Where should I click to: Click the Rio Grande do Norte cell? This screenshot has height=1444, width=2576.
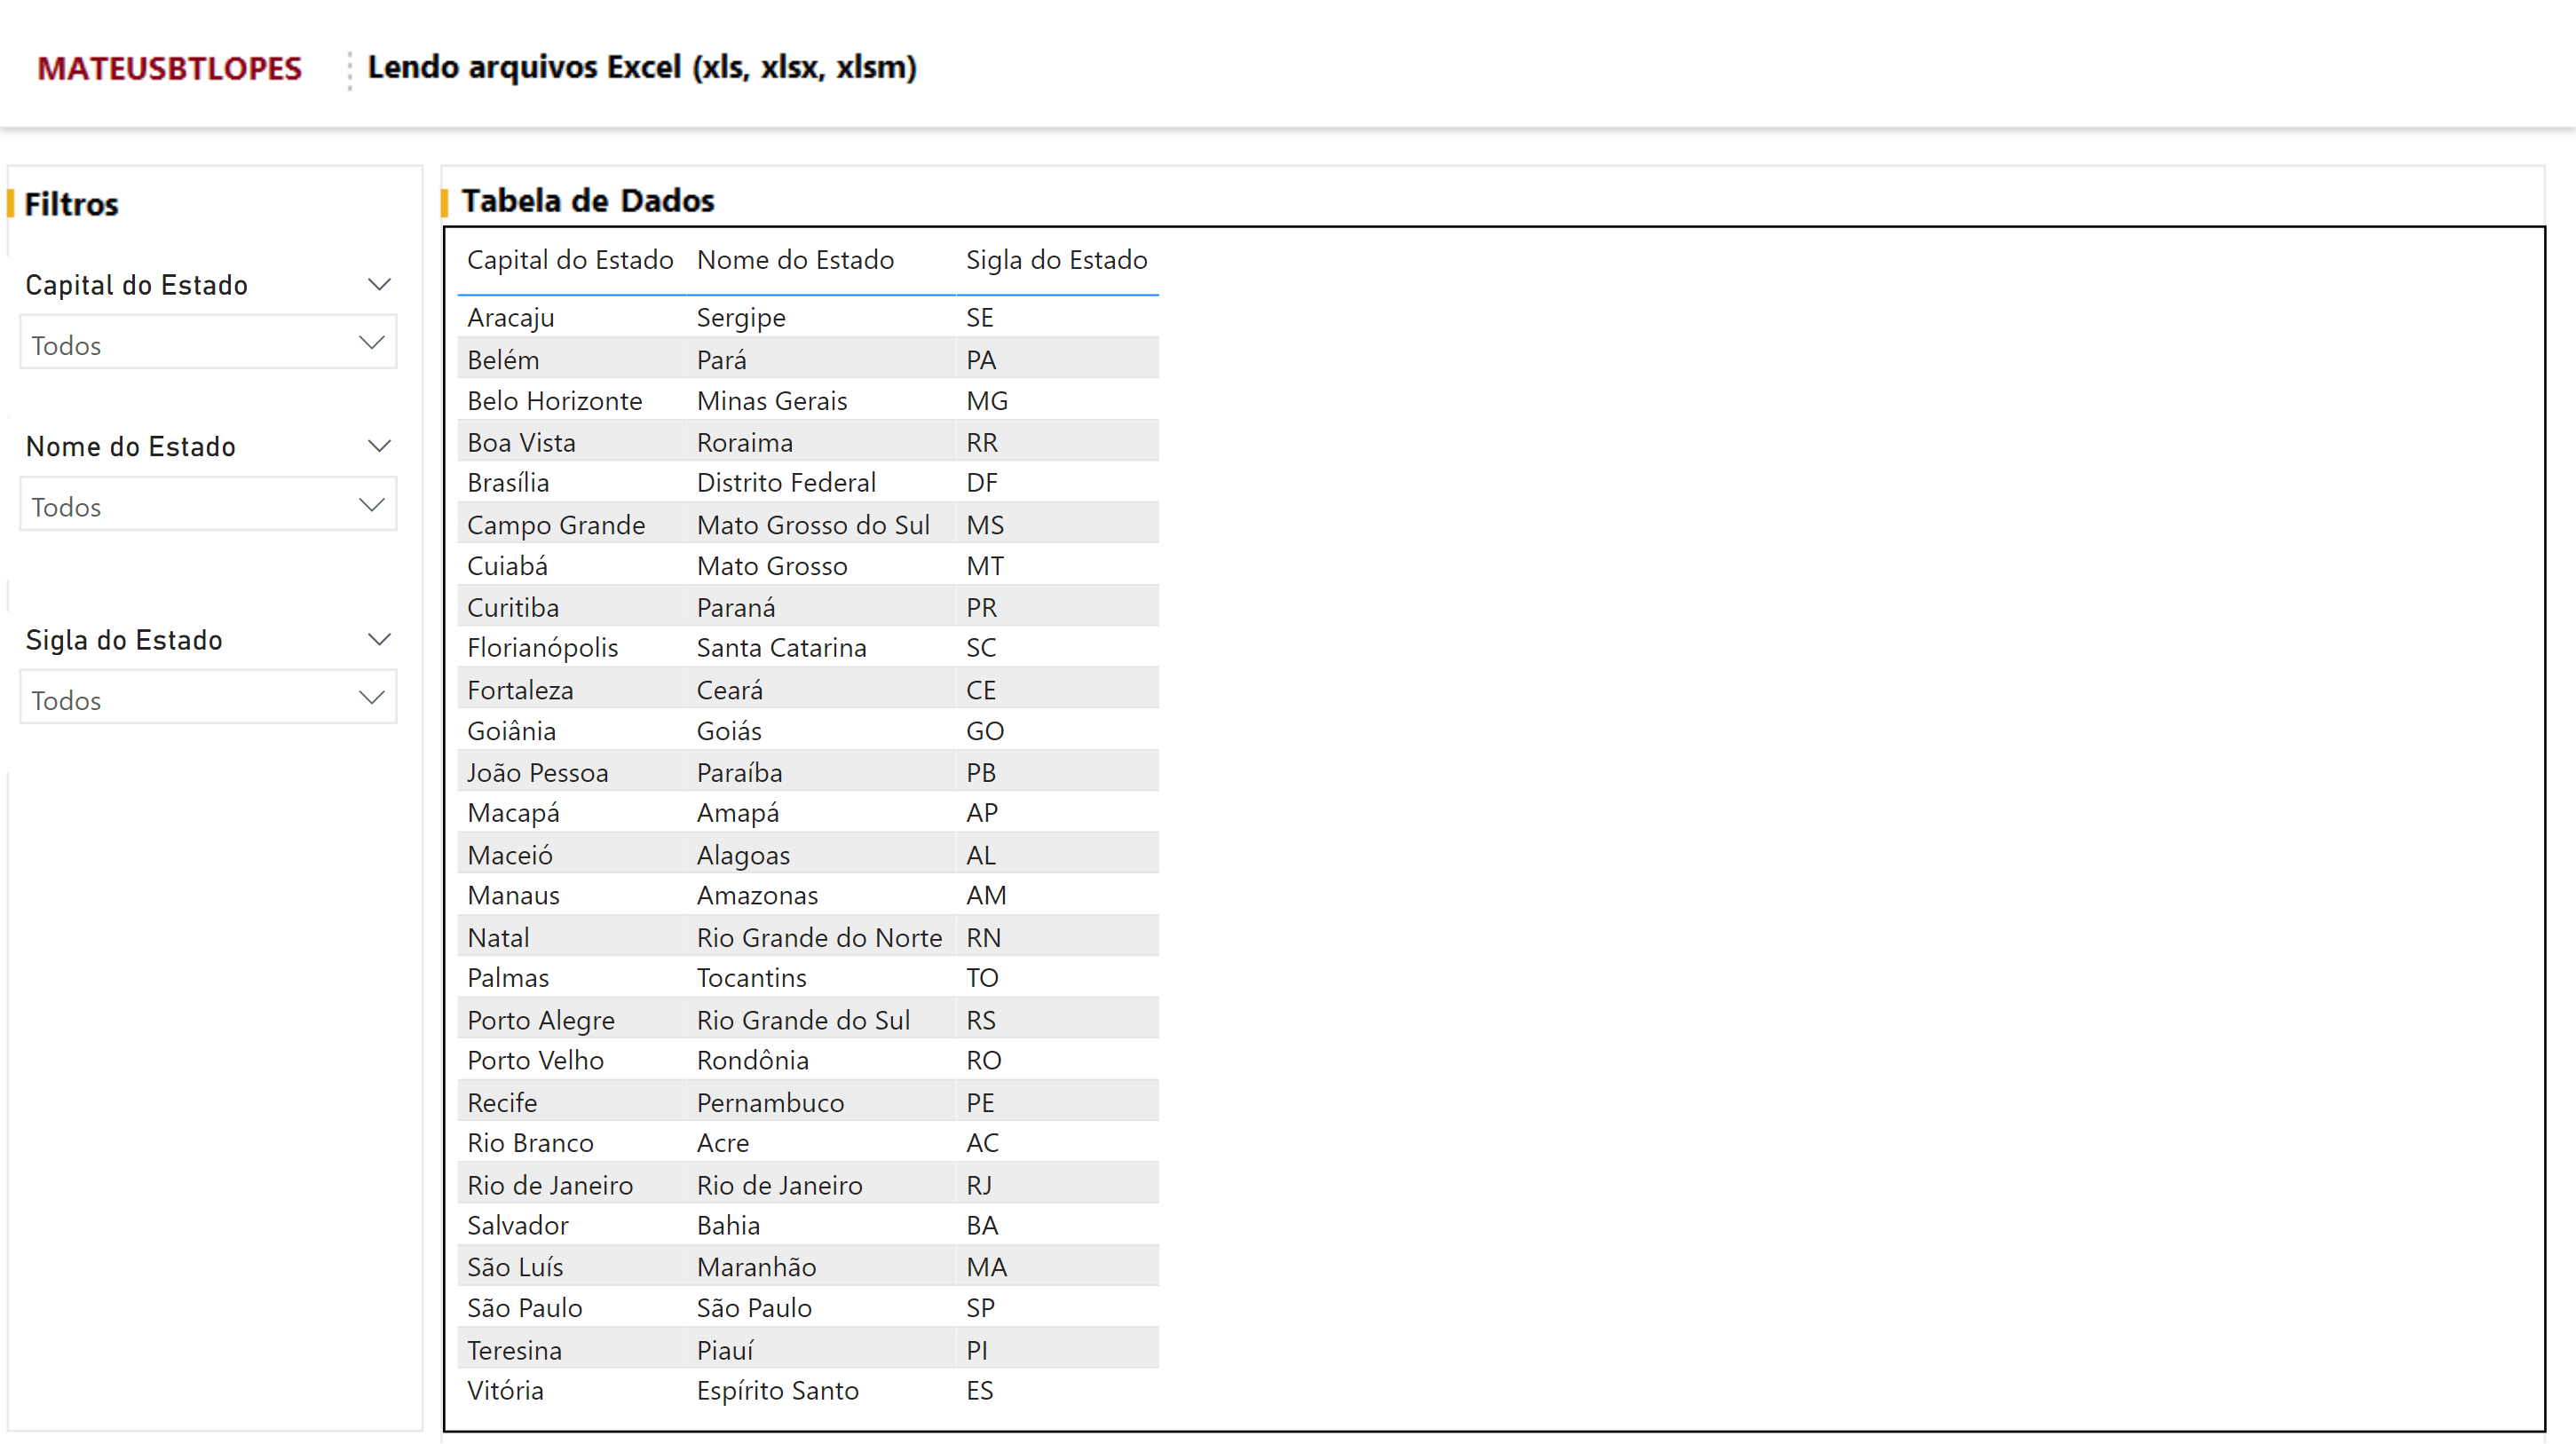819,938
